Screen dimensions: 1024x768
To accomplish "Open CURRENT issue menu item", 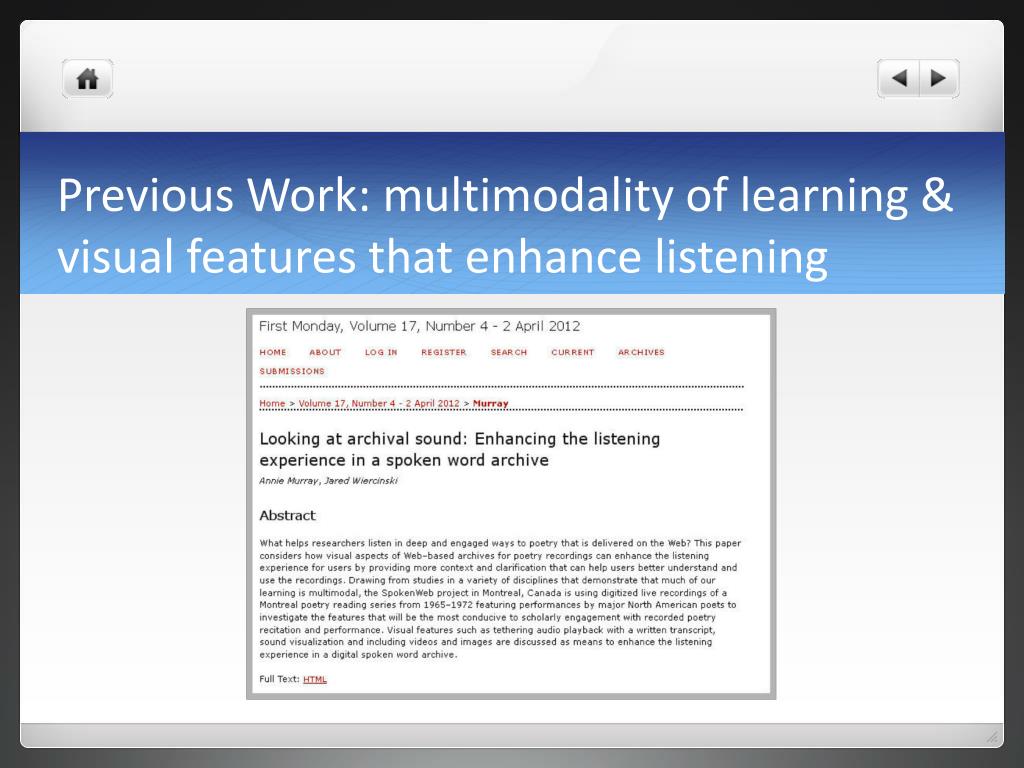I will (x=572, y=352).
